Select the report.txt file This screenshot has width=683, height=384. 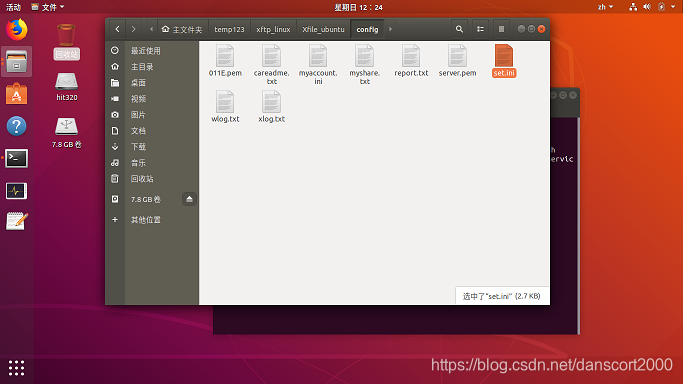click(411, 61)
